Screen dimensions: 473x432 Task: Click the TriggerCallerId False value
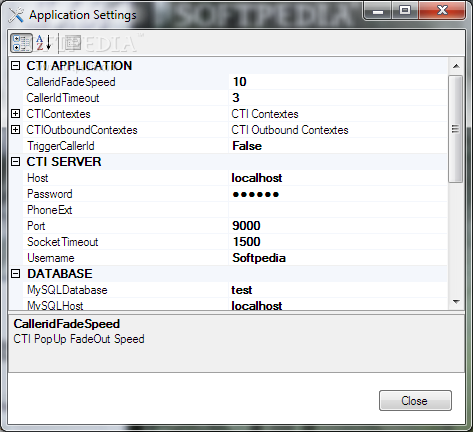pos(338,146)
